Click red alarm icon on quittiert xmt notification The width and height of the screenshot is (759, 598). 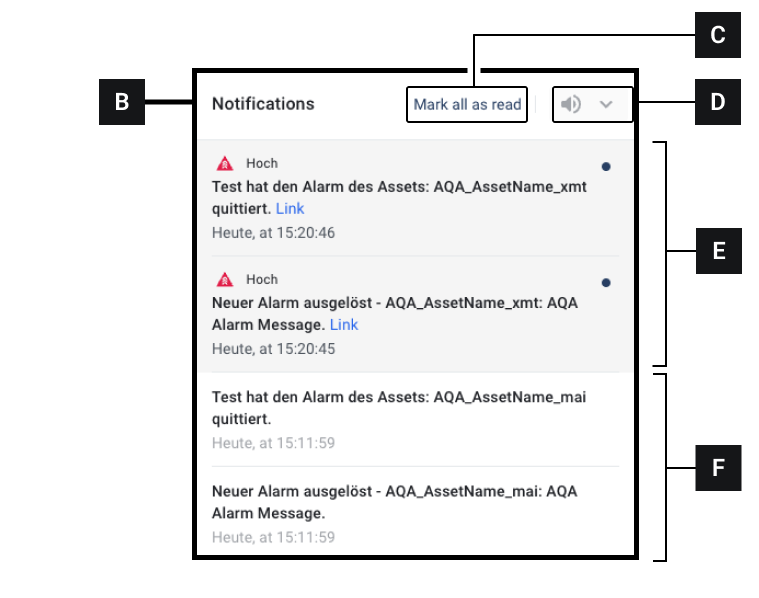coord(224,164)
